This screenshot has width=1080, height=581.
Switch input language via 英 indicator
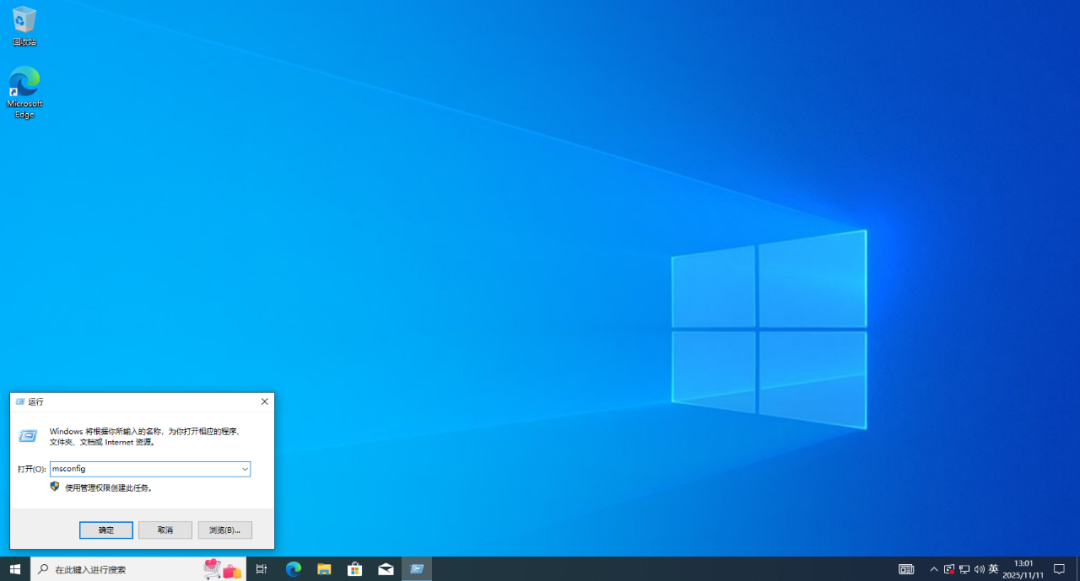coord(993,569)
